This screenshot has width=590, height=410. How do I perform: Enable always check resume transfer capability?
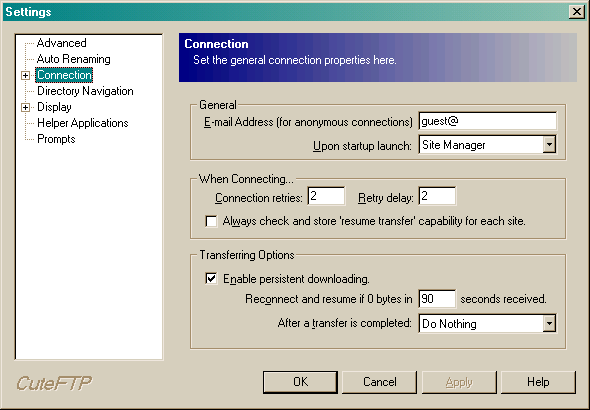pyautogui.click(x=211, y=221)
